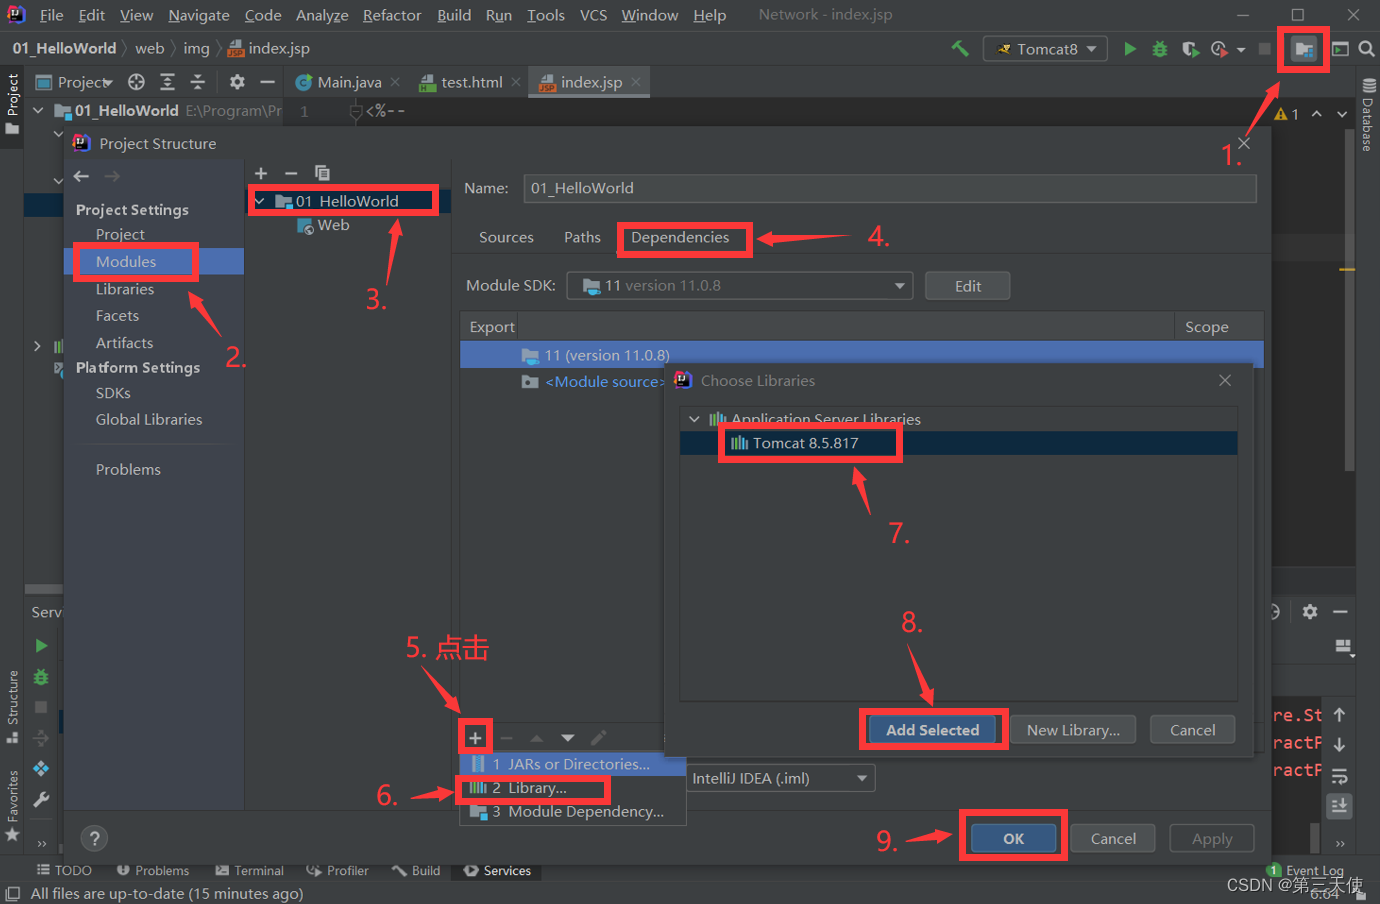This screenshot has width=1380, height=904.
Task: Copy the module using the copy icon
Action: 322,173
